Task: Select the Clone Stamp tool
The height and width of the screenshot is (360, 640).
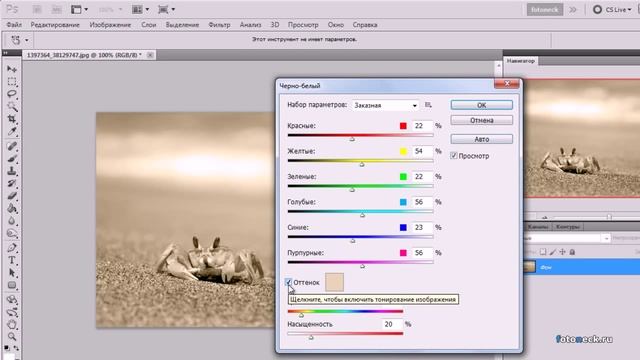Action: tap(12, 171)
